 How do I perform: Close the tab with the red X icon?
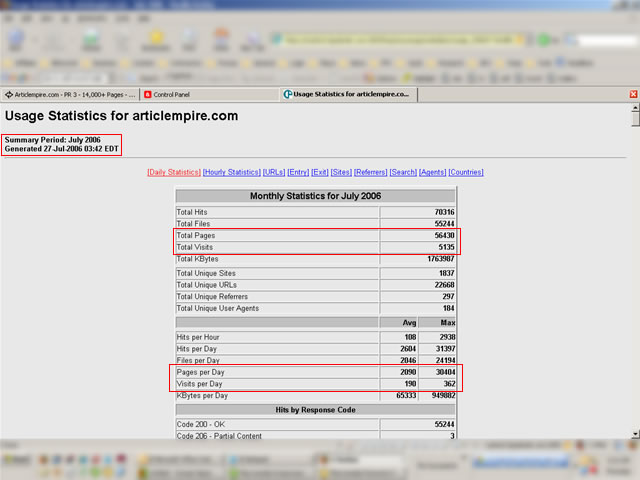633,94
